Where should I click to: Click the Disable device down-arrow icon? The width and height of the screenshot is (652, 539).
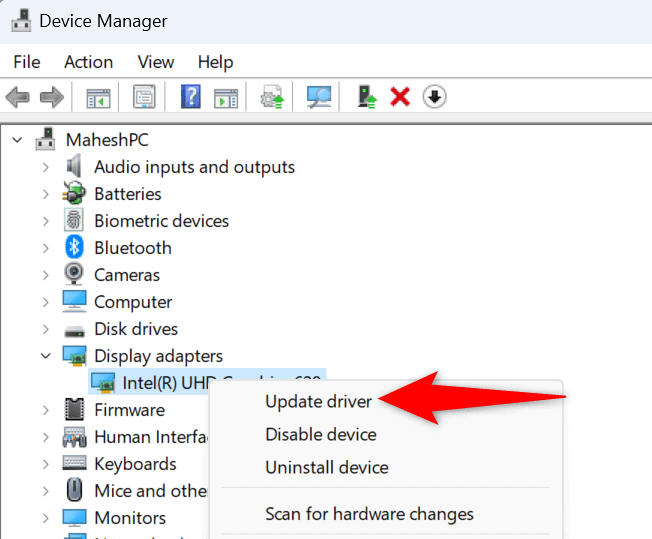tap(435, 97)
